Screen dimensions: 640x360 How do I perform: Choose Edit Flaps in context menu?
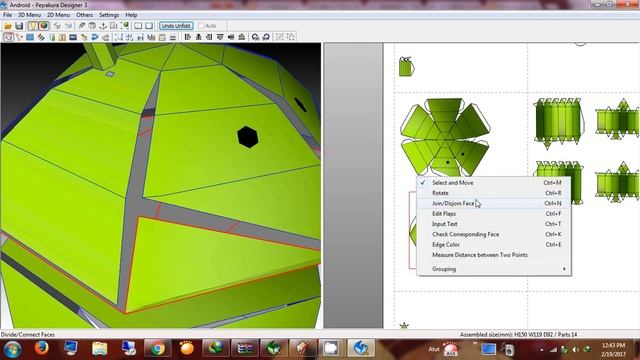tap(493, 213)
